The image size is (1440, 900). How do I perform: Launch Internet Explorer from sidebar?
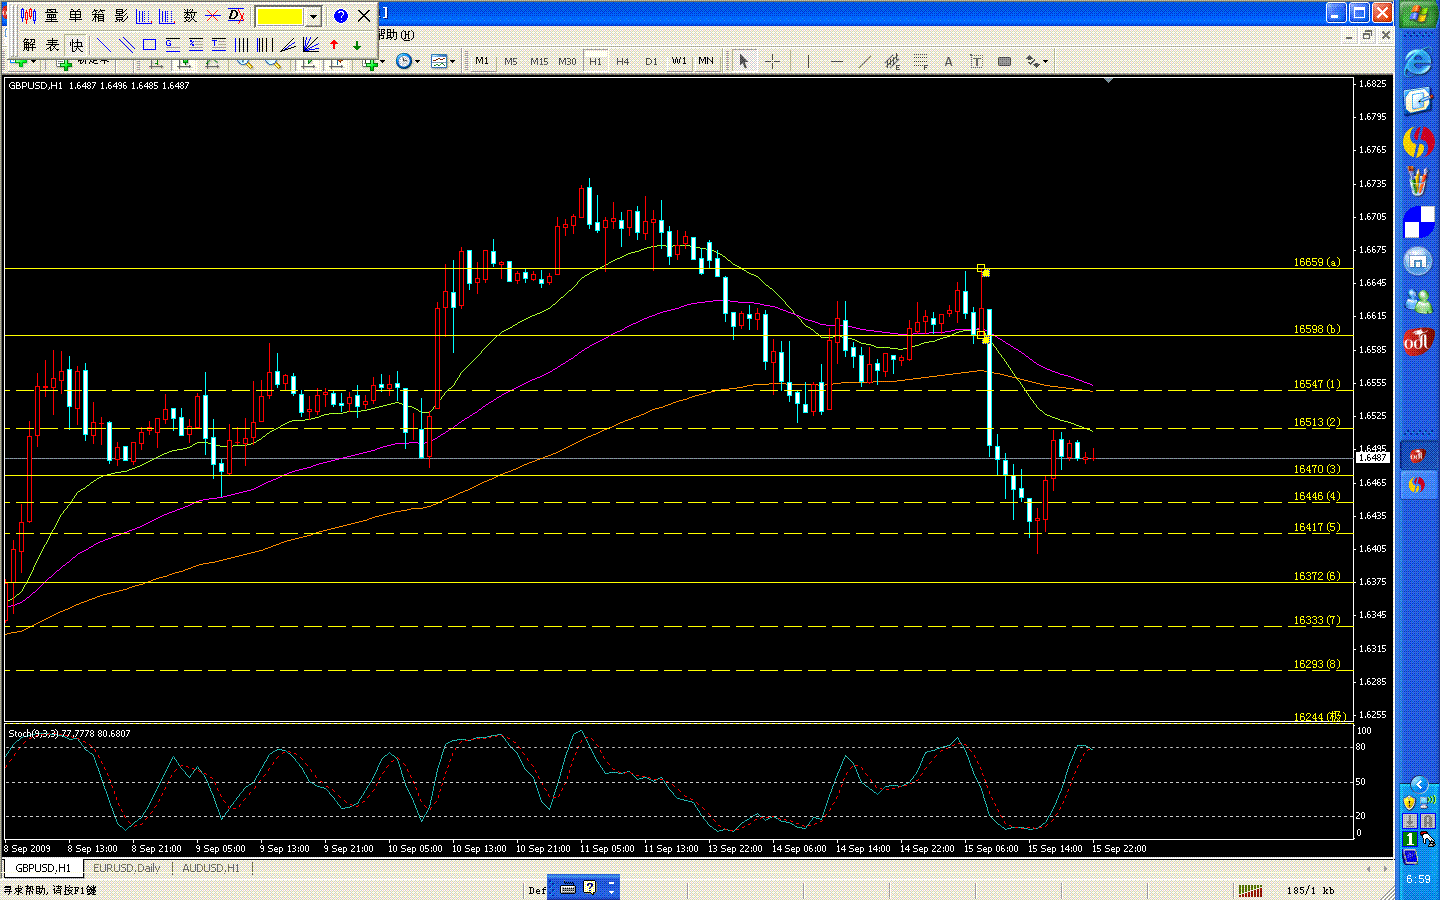[1418, 61]
